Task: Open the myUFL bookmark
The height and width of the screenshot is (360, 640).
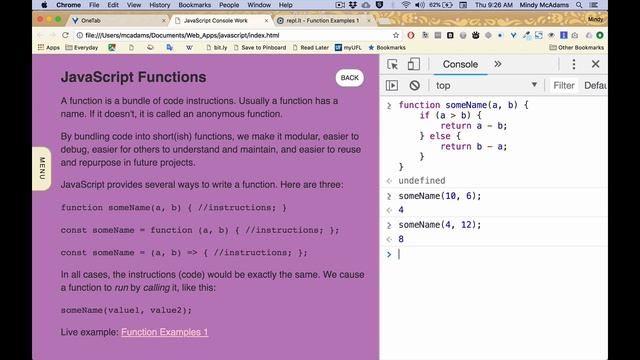Action: tap(348, 47)
